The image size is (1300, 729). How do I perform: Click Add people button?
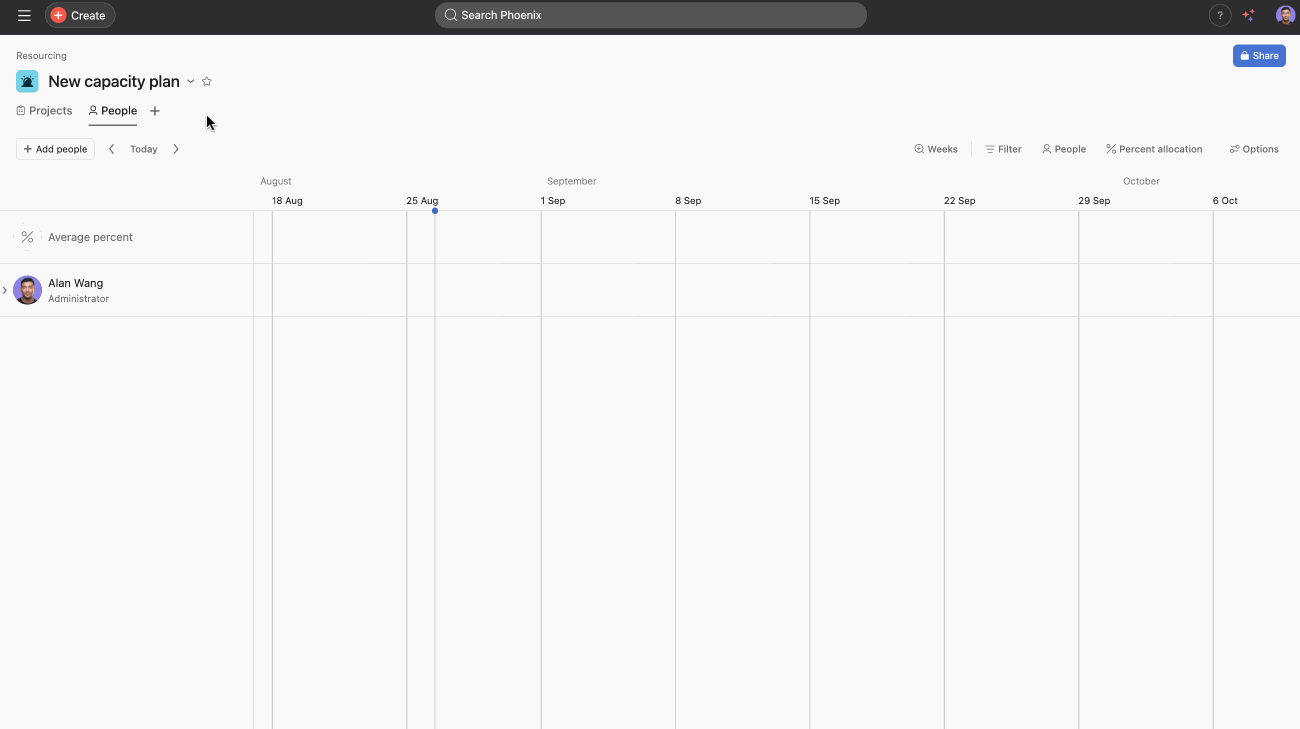click(55, 149)
